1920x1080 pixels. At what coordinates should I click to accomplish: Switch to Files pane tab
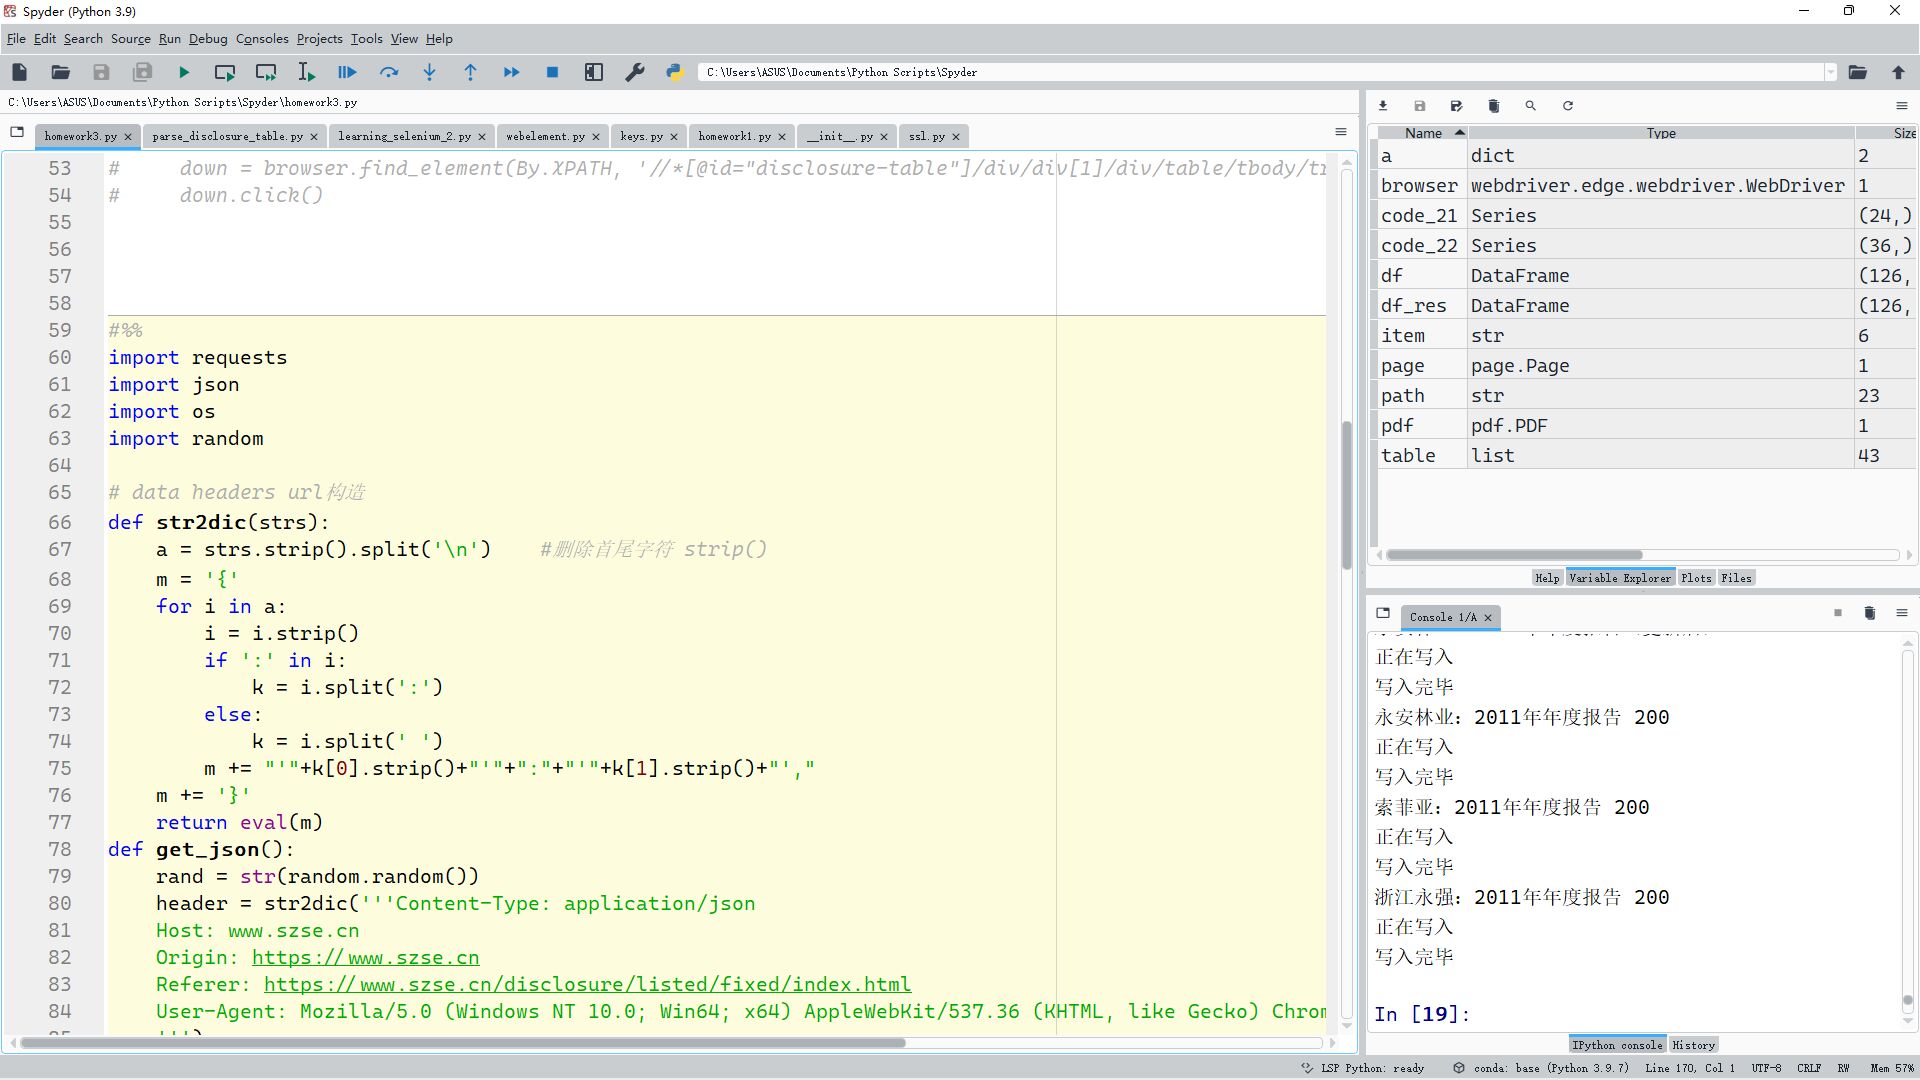click(1736, 578)
